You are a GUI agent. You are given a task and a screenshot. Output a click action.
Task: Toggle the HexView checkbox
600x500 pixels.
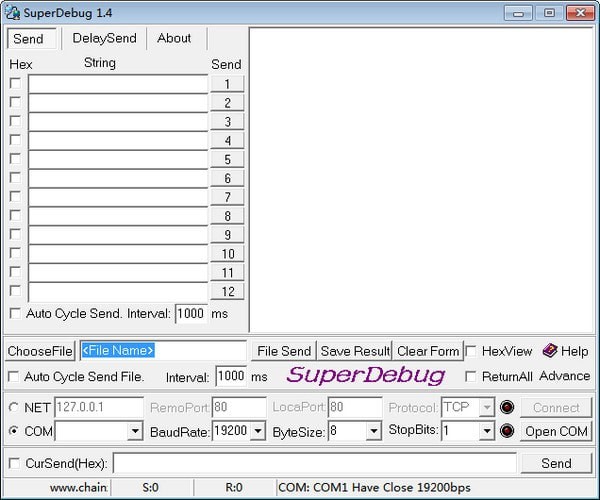pyautogui.click(x=471, y=351)
